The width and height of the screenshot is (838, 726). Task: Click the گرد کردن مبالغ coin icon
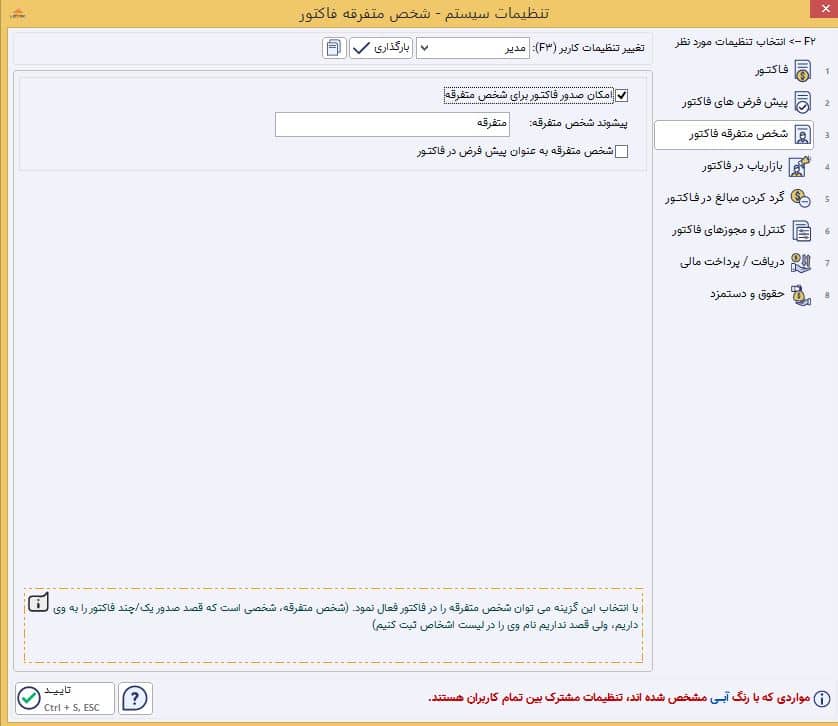pos(800,198)
